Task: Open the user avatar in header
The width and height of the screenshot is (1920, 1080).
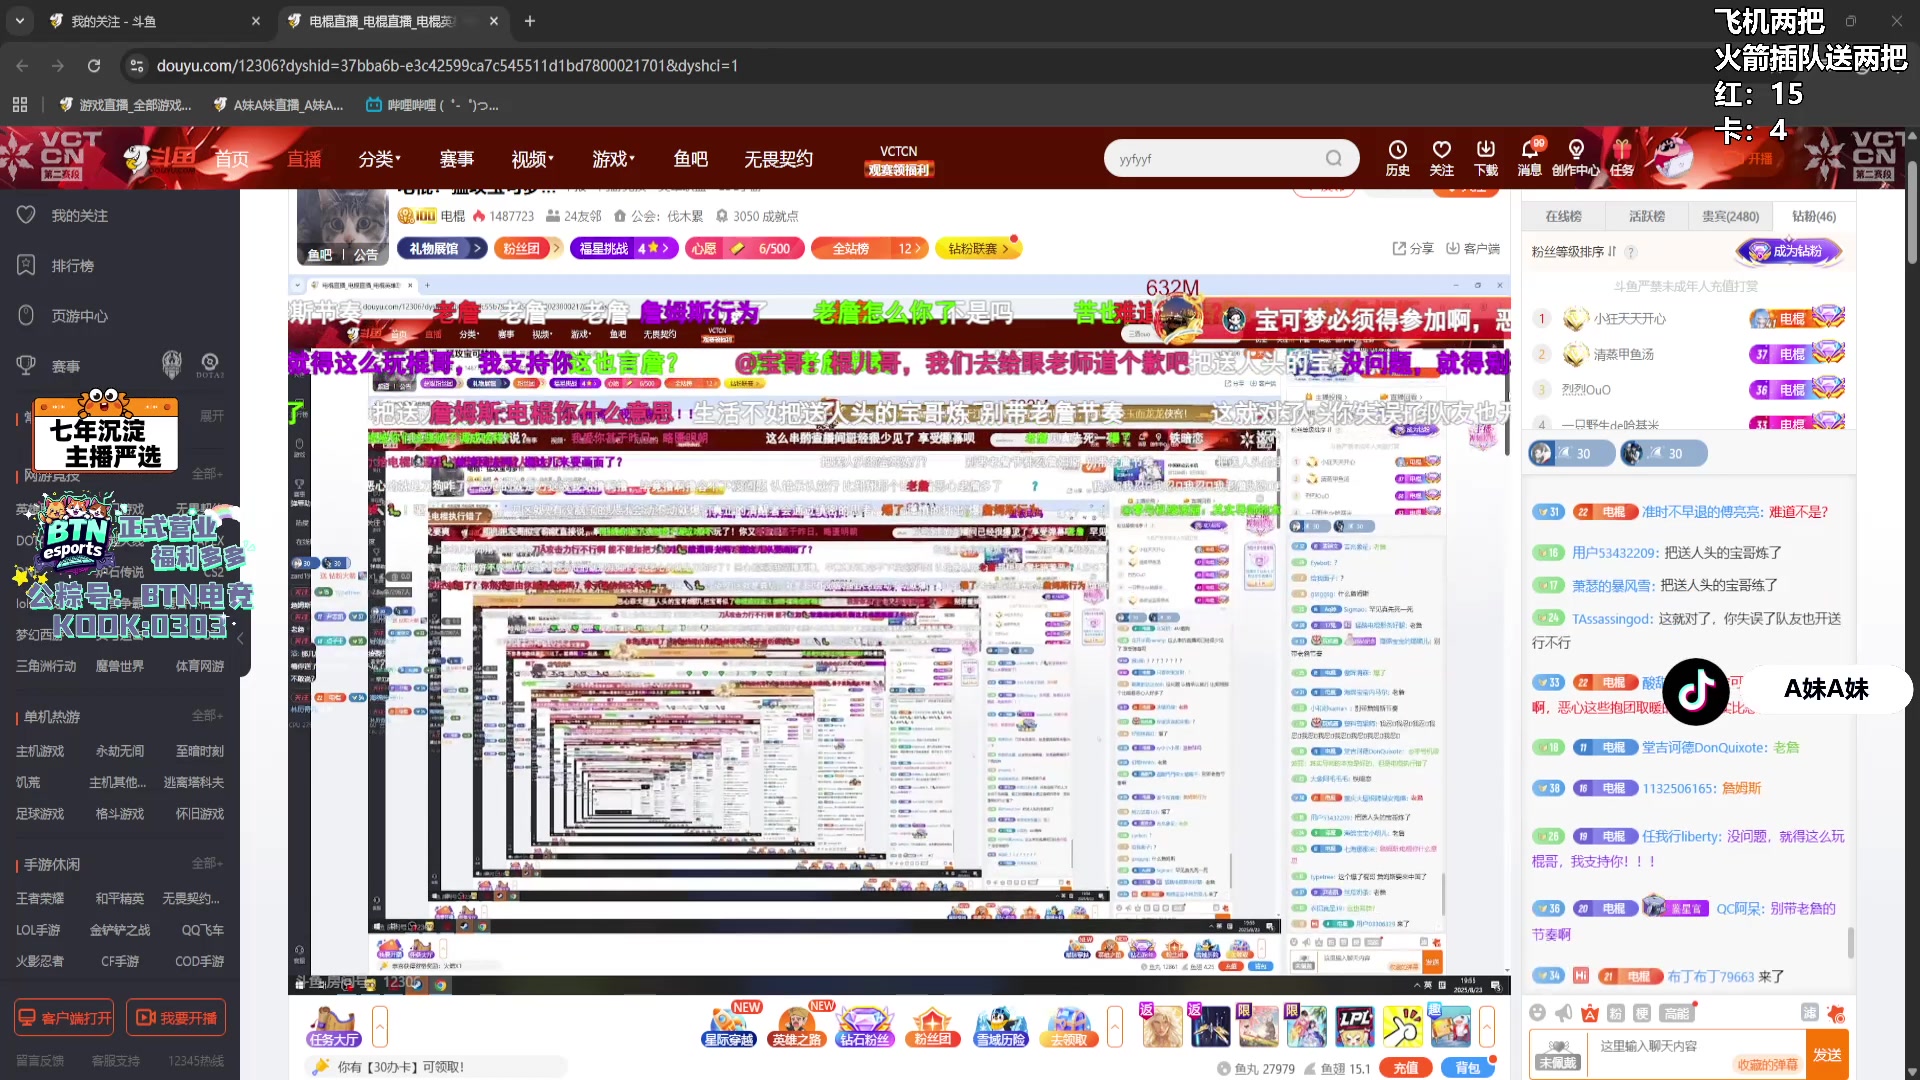Action: [1672, 156]
